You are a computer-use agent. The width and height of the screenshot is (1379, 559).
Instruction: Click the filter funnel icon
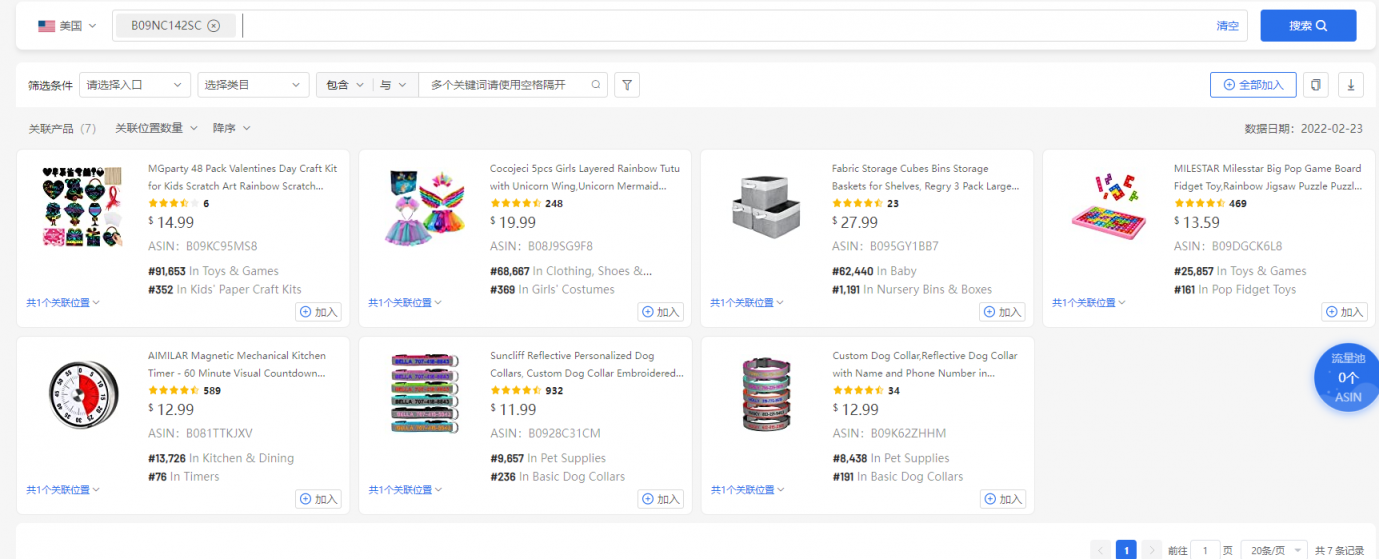(x=626, y=85)
